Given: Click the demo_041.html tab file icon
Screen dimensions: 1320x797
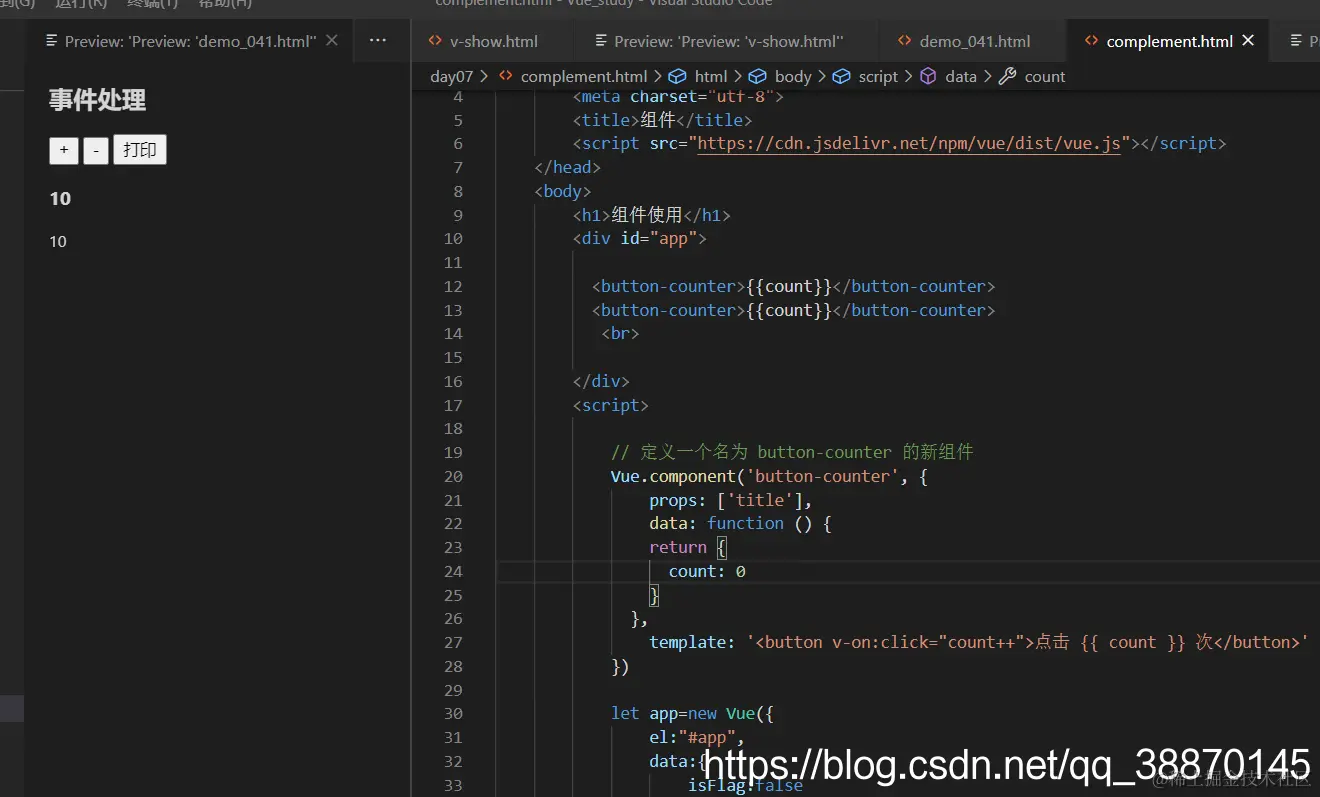Looking at the screenshot, I should click(x=904, y=41).
